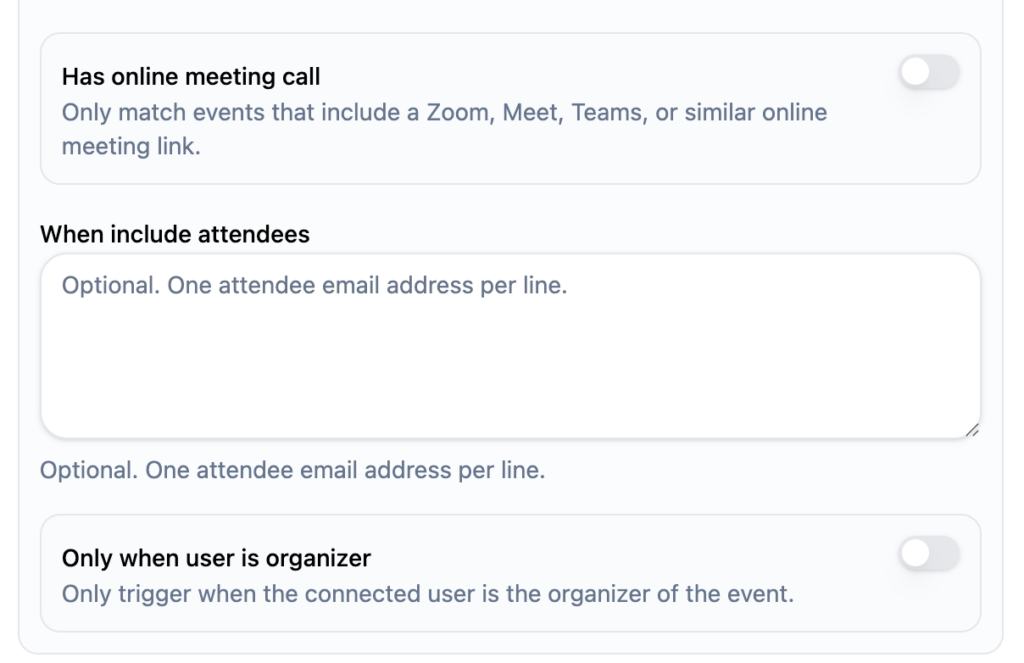Click the word "Zoom" in the description
The image size is (1024, 663).
(457, 112)
